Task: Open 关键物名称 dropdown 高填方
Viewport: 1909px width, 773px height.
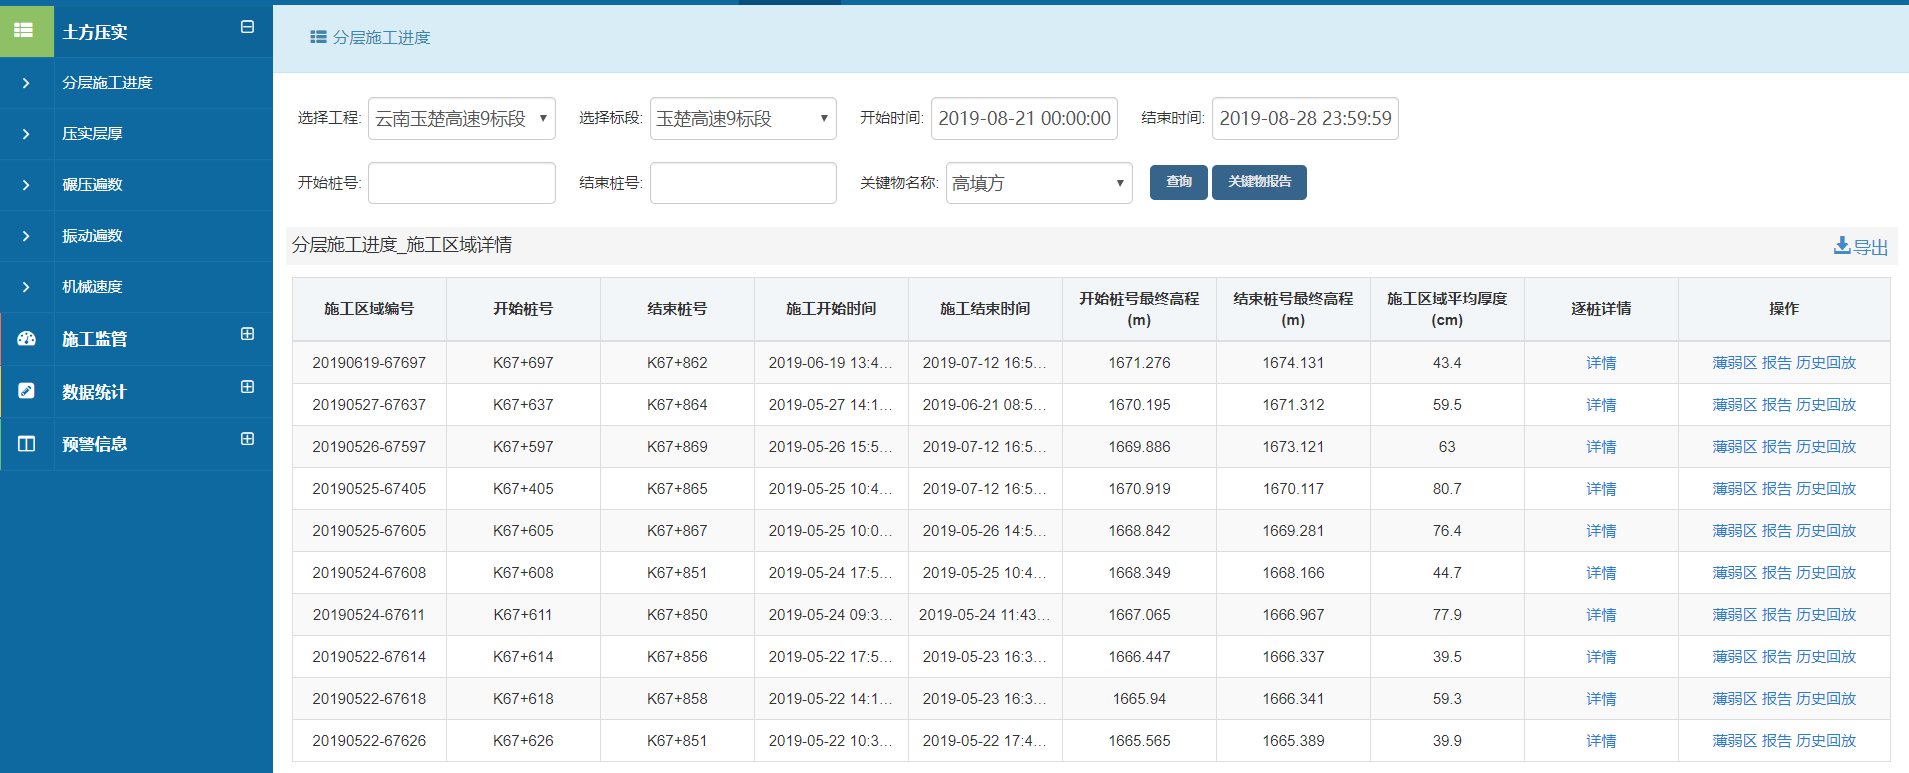Action: (1039, 183)
